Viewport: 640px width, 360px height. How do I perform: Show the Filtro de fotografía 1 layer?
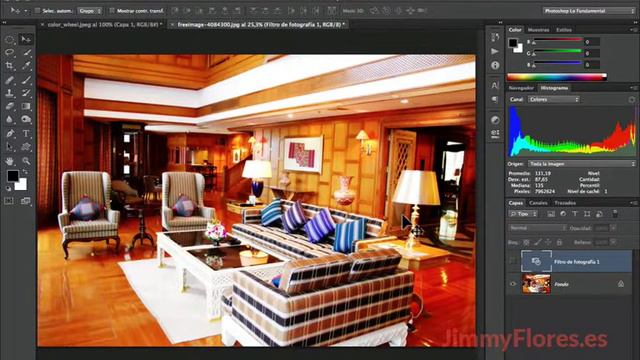(513, 262)
